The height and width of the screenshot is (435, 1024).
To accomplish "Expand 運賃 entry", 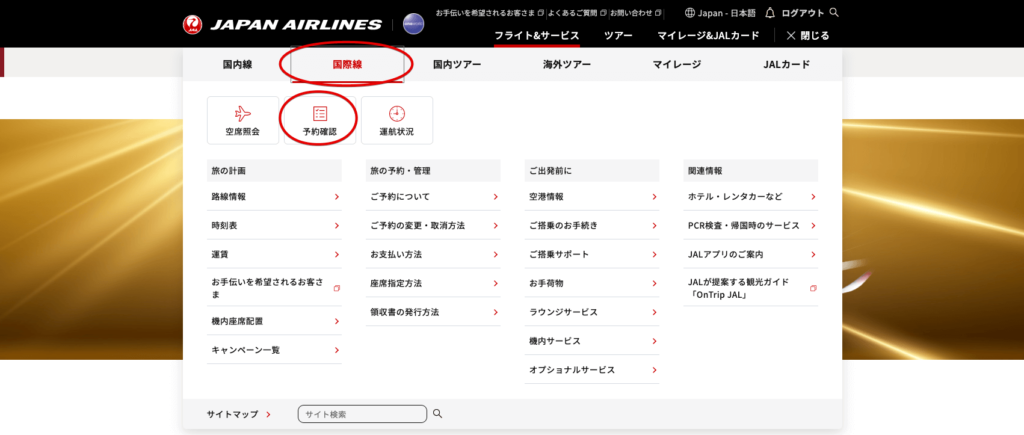I will pos(274,254).
